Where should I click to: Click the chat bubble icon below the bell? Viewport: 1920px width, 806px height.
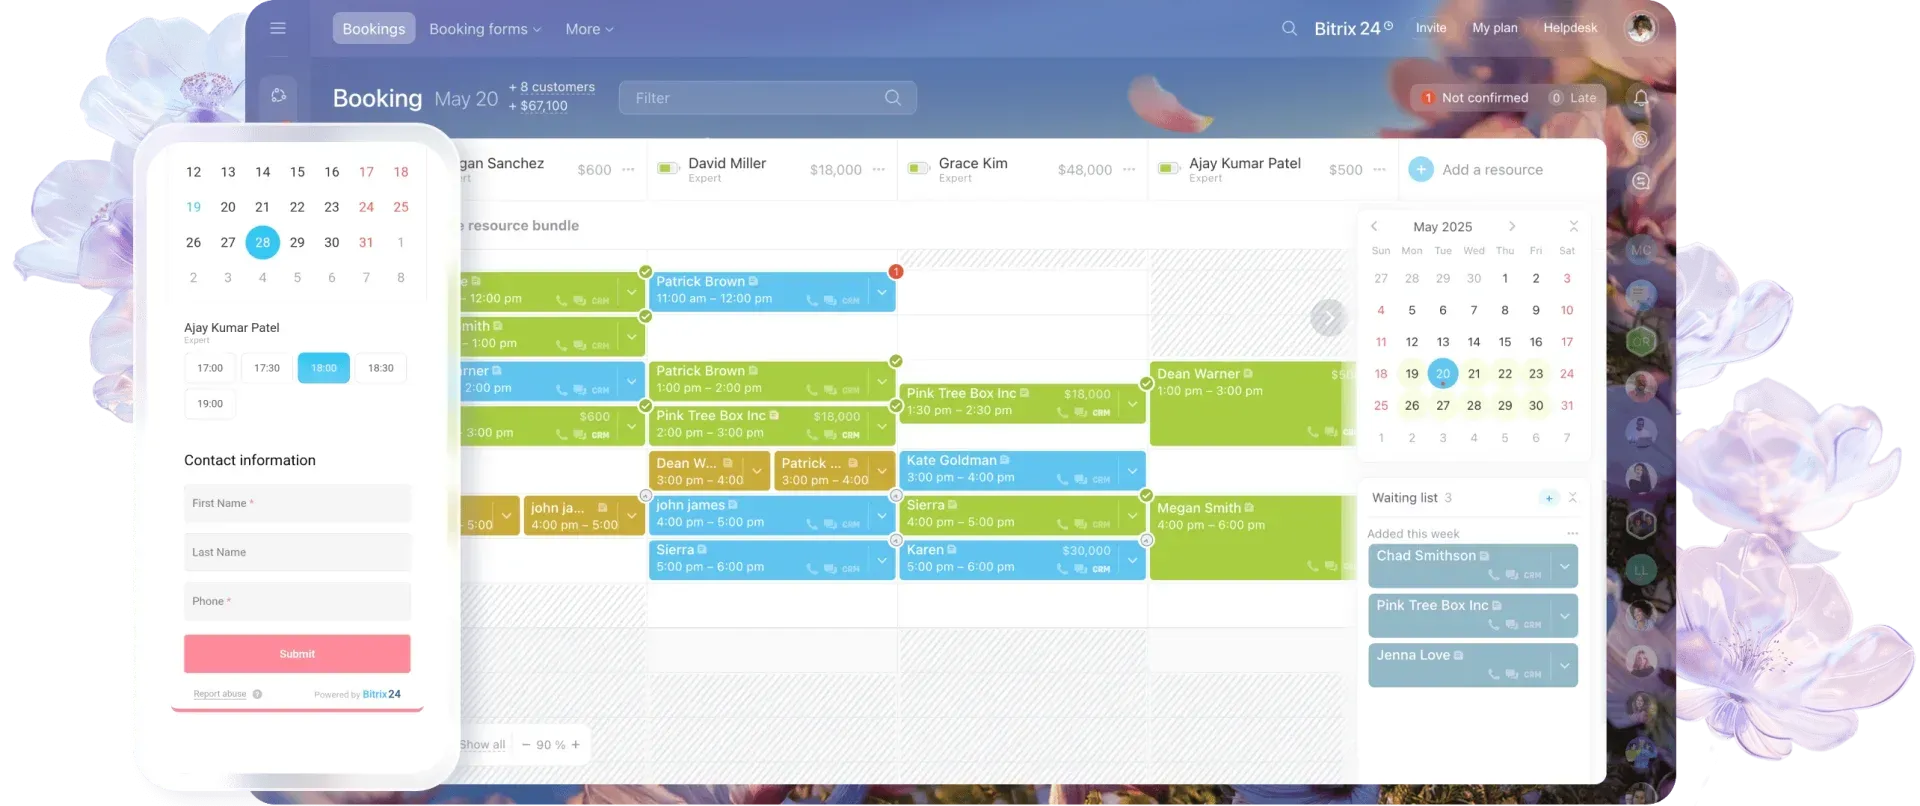coord(1641,181)
